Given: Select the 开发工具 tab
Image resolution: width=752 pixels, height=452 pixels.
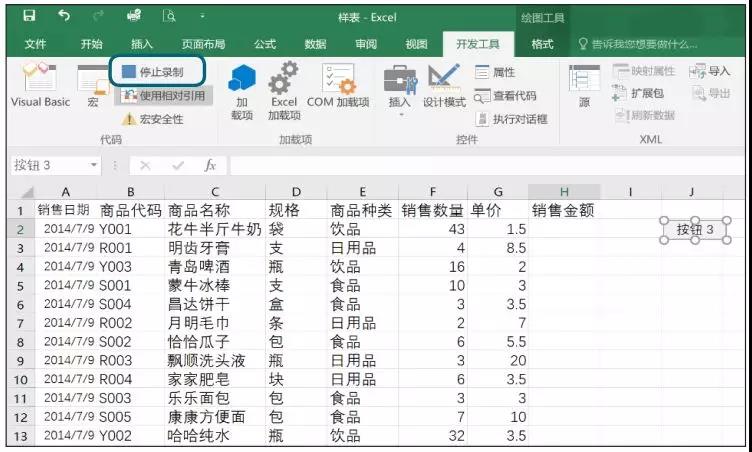Looking at the screenshot, I should (478, 44).
